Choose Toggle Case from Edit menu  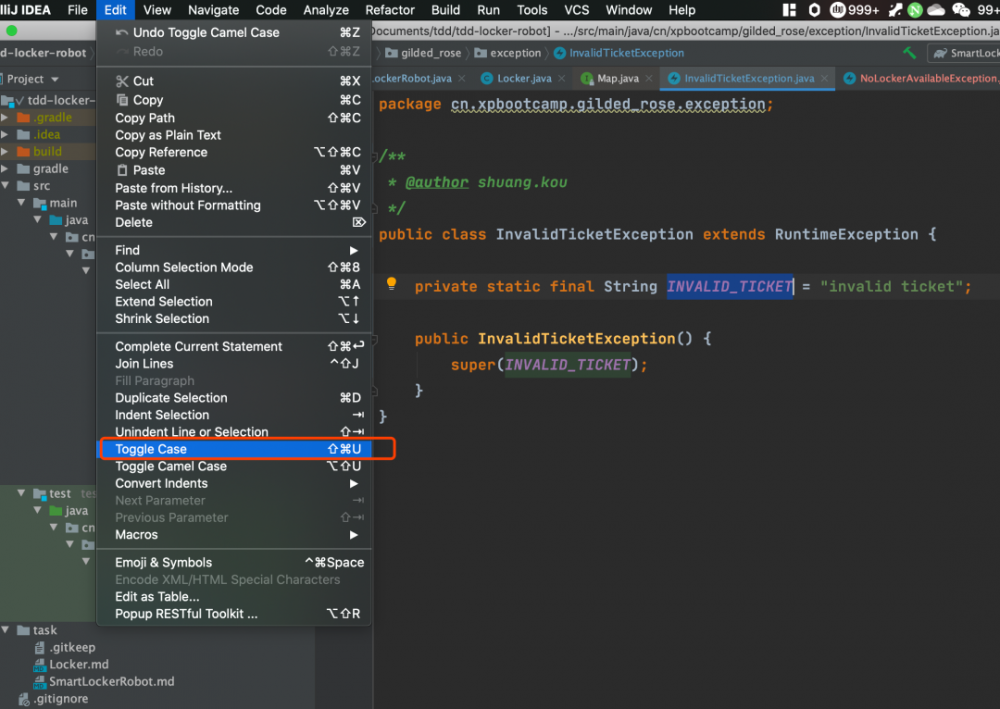[151, 449]
